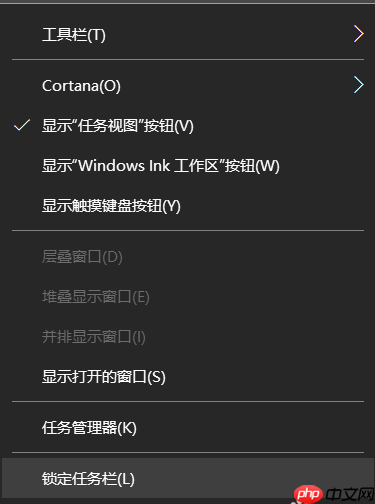The height and width of the screenshot is (504, 375).
Task: Expand the Cortana submenu chevron
Action: click(x=358, y=85)
